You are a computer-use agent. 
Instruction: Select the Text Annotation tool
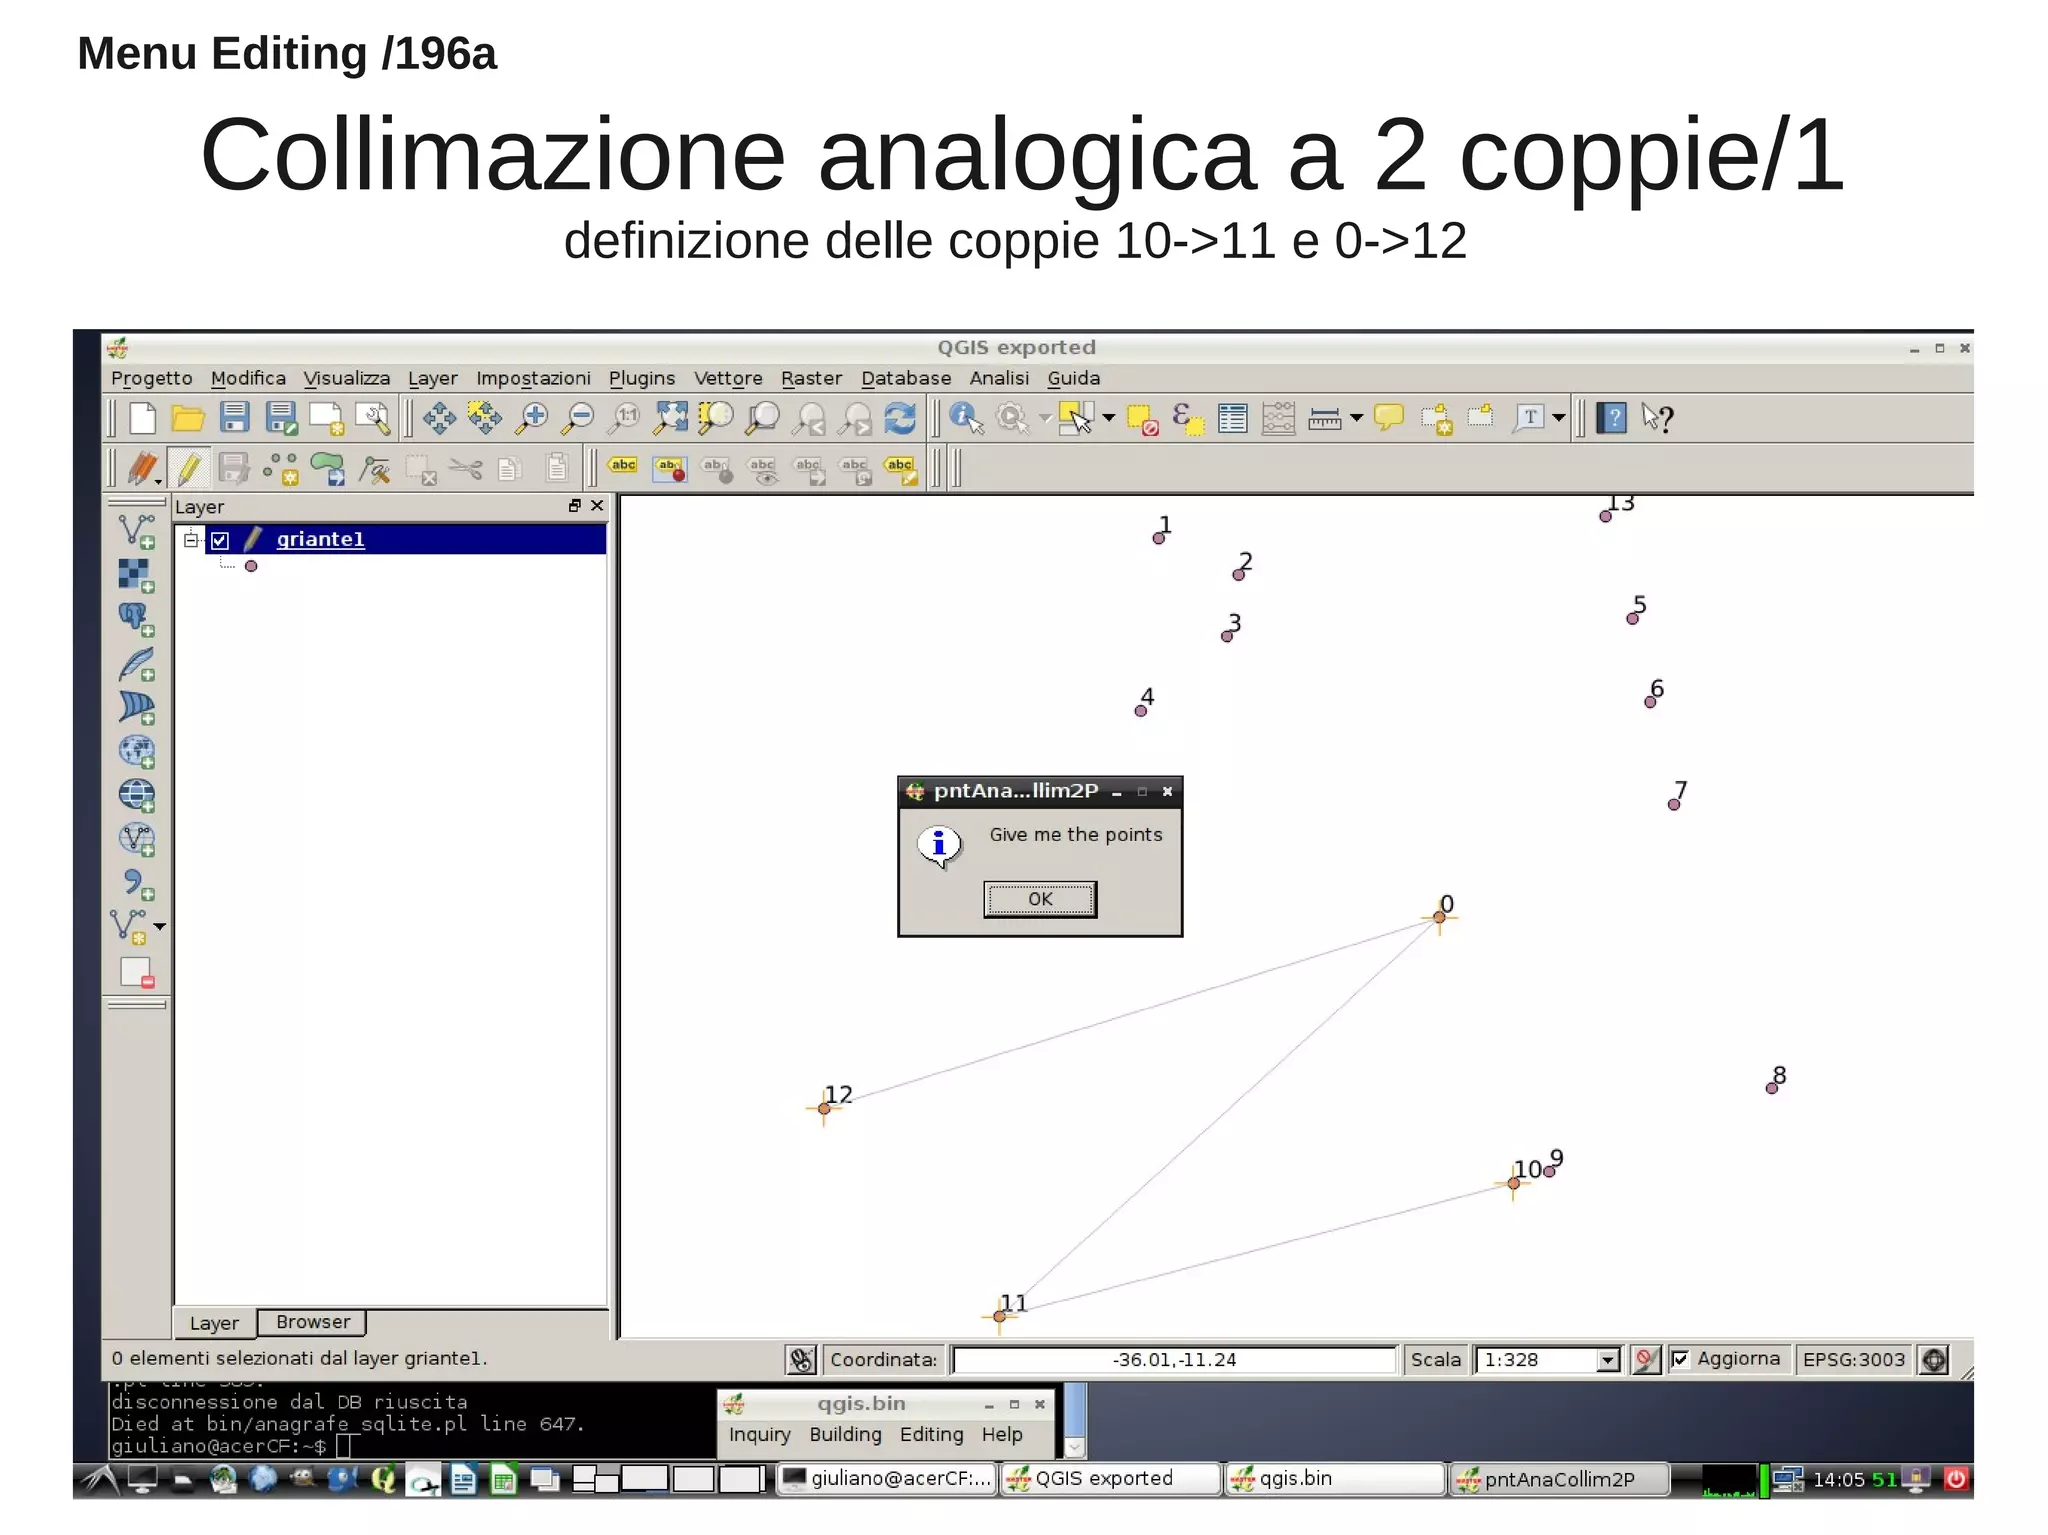[x=1528, y=418]
